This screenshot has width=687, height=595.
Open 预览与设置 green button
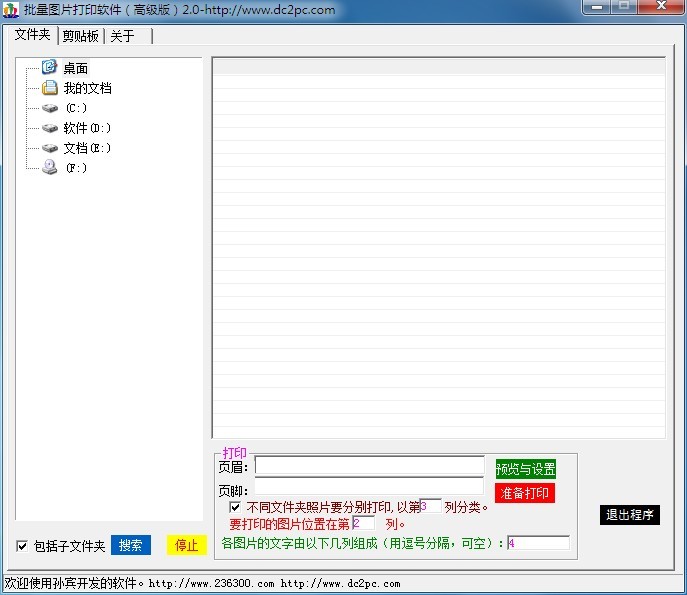[525, 469]
